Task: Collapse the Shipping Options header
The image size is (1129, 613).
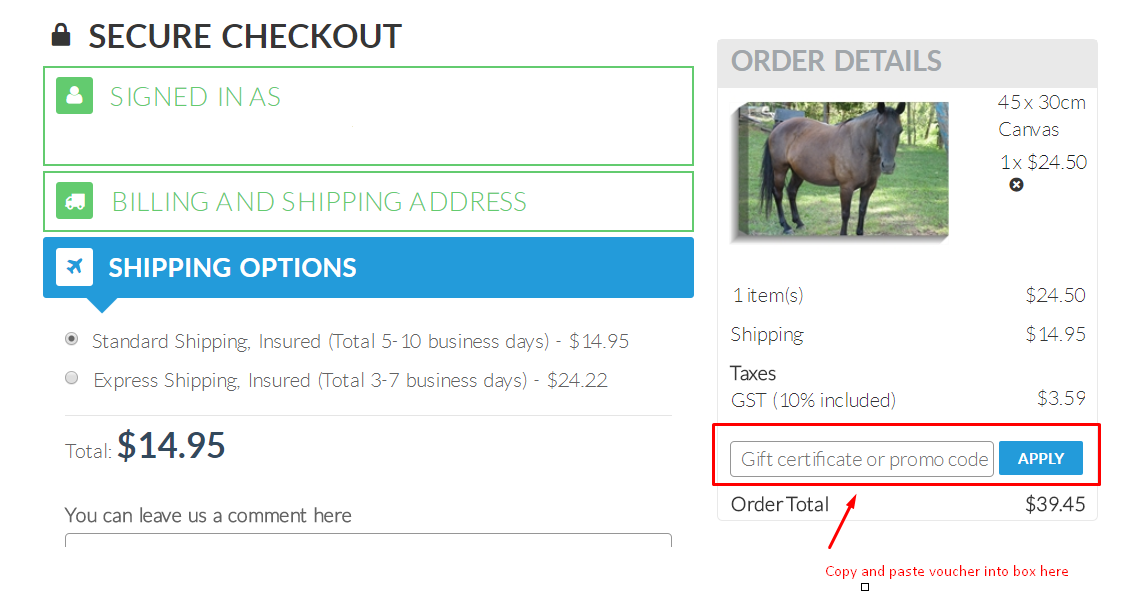Action: click(x=369, y=267)
